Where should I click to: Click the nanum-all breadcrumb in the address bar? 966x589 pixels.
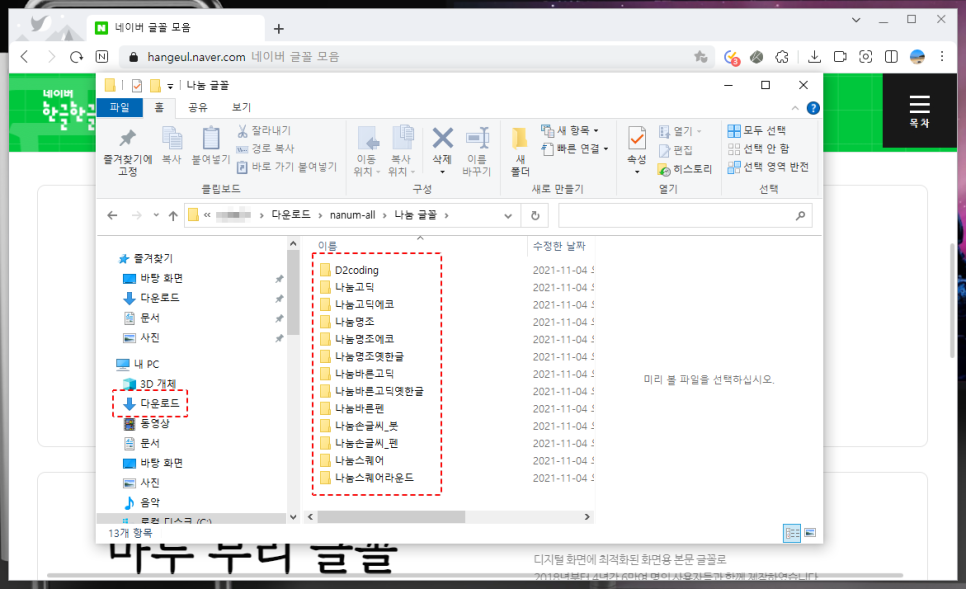click(x=352, y=215)
